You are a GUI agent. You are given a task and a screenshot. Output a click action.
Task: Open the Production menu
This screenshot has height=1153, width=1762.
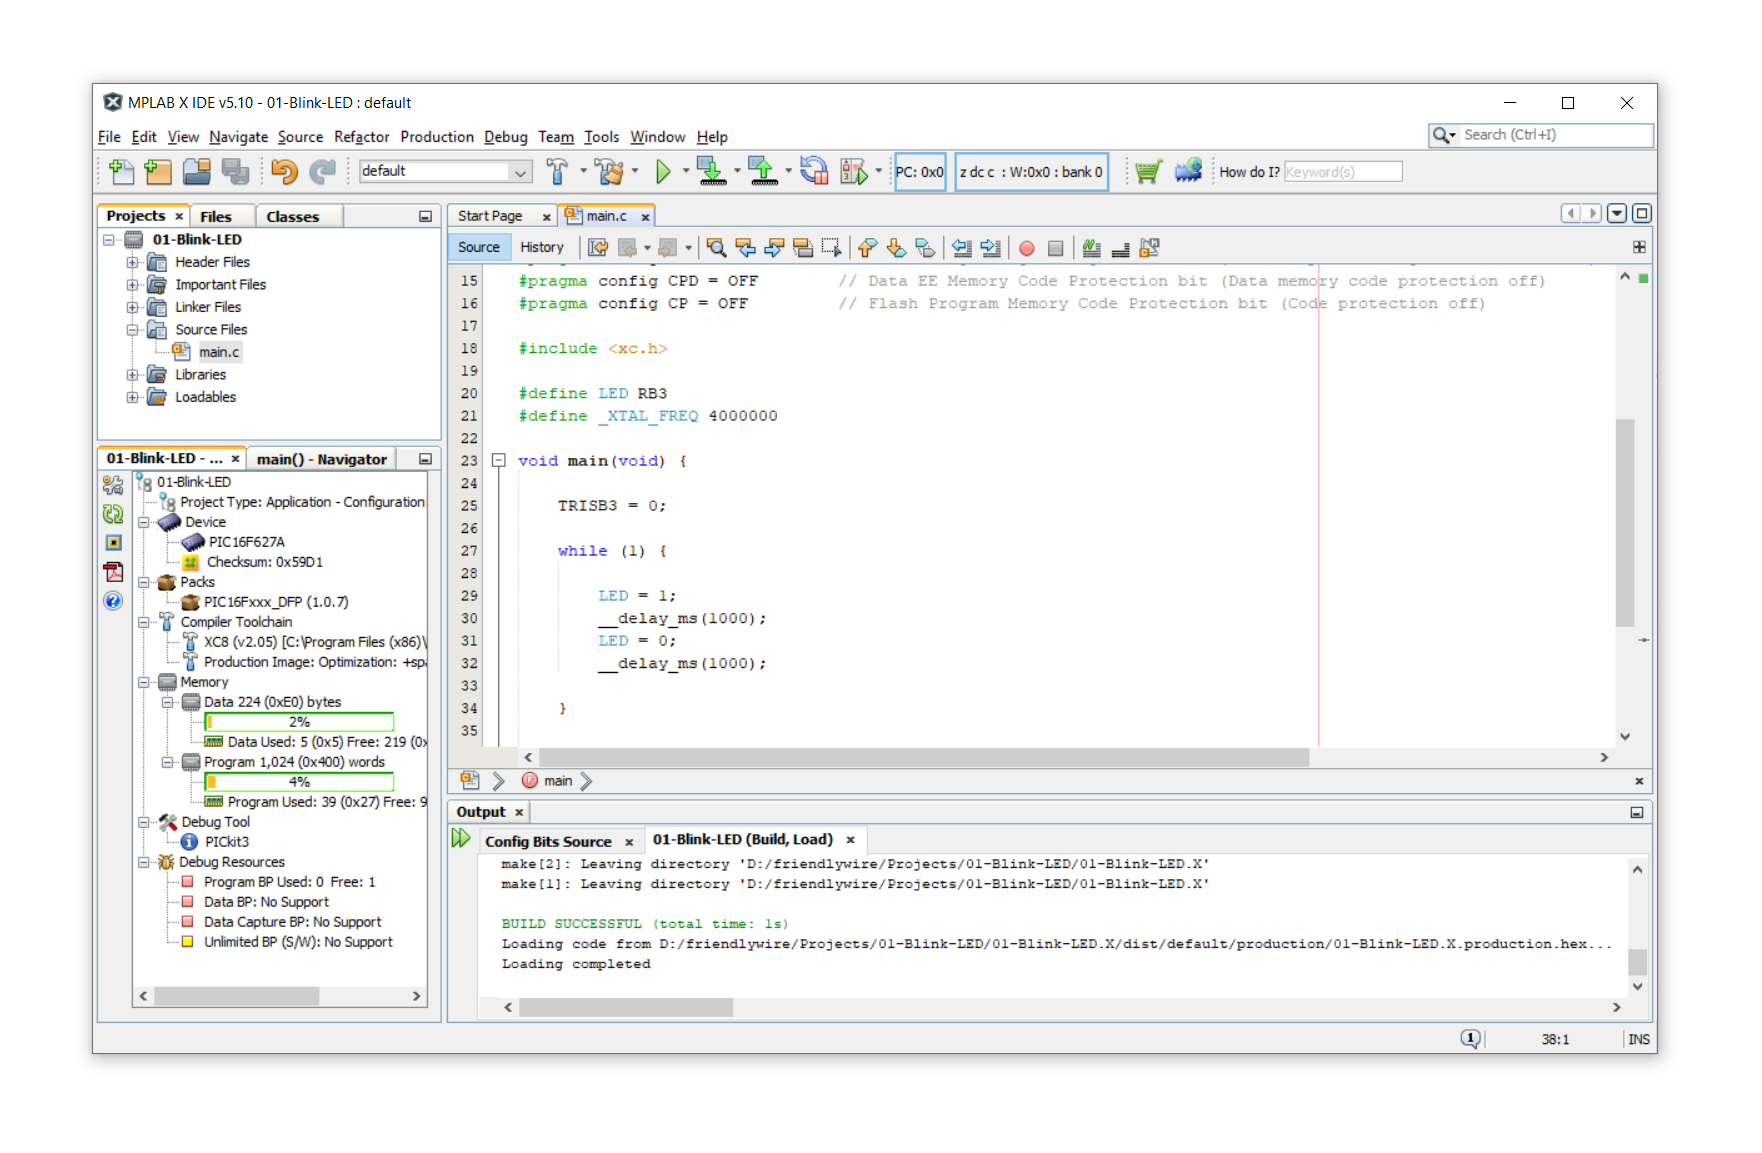(x=436, y=137)
